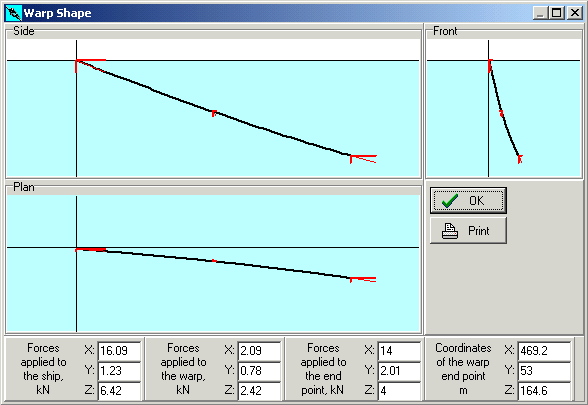Click the red midpoint marker in Side view
The image size is (588, 405).
coord(214,113)
